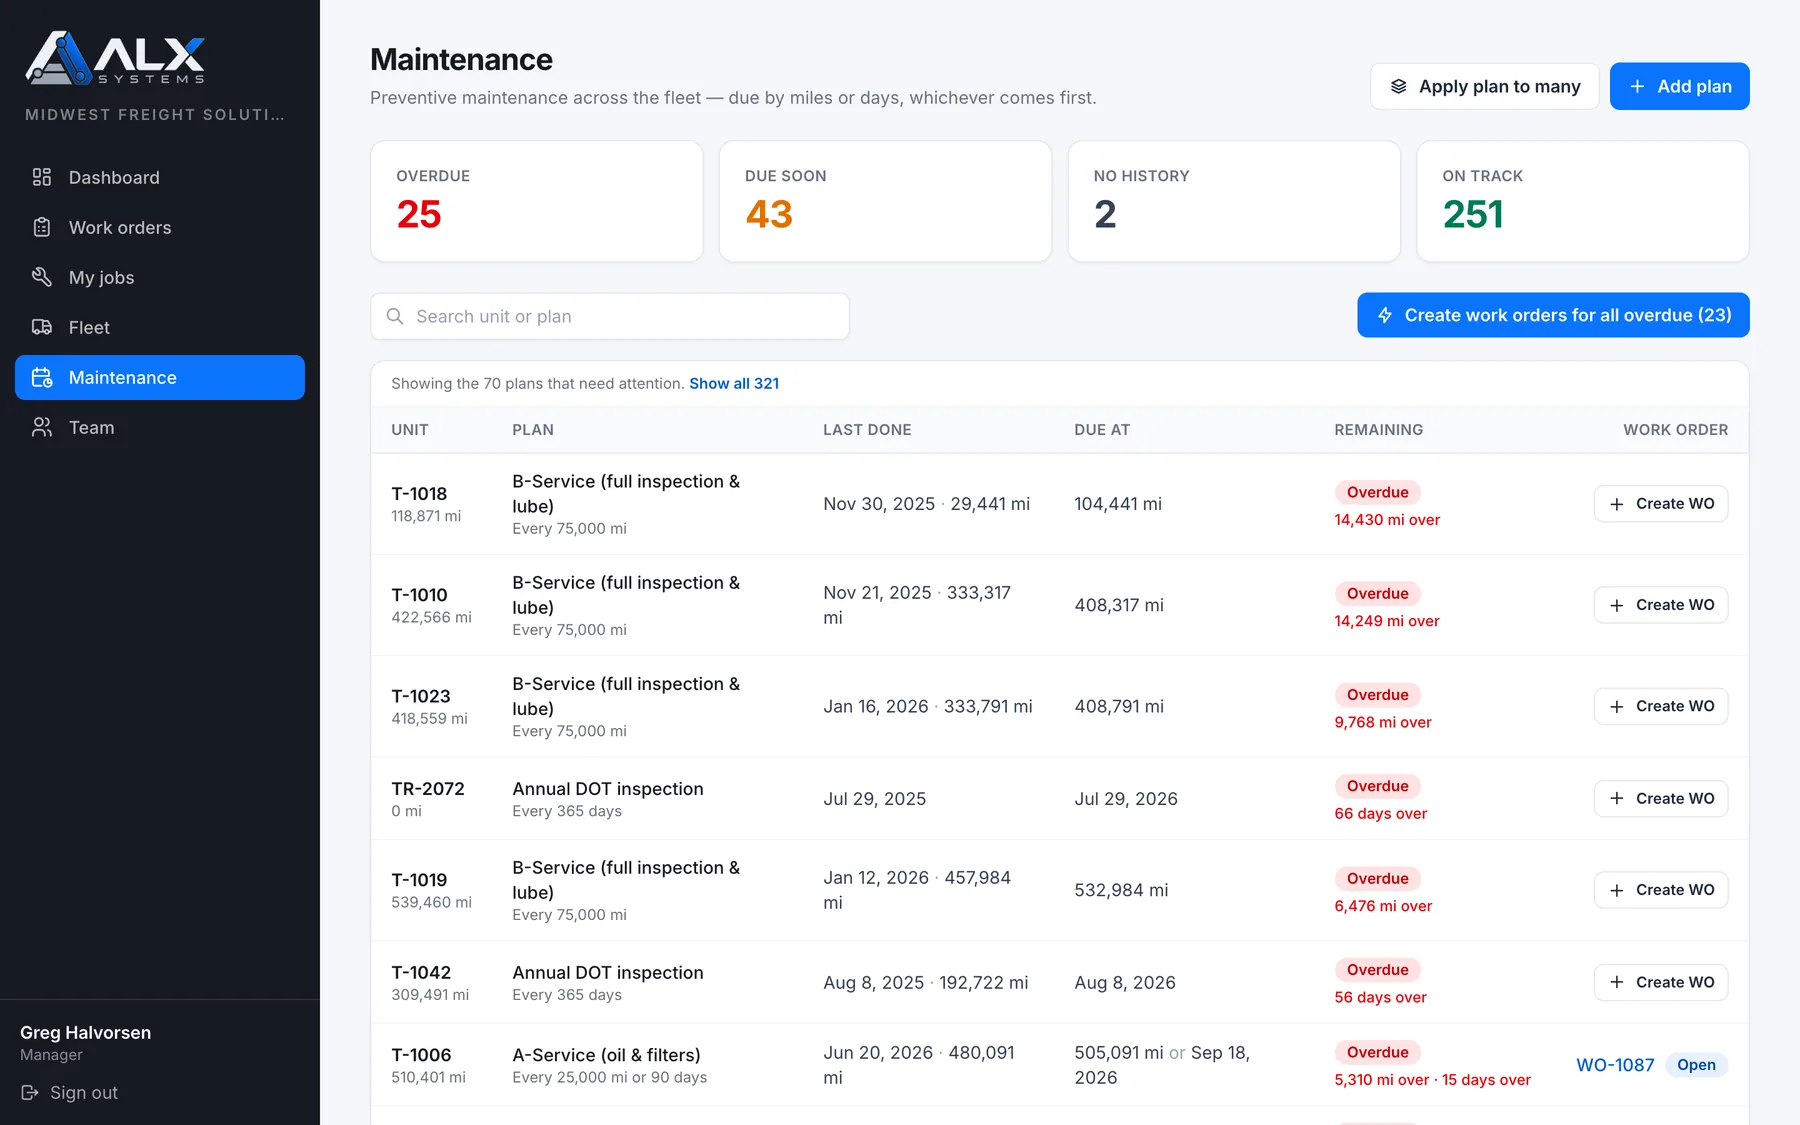Click the plus icon on Add plan
The width and height of the screenshot is (1800, 1125).
tap(1637, 86)
